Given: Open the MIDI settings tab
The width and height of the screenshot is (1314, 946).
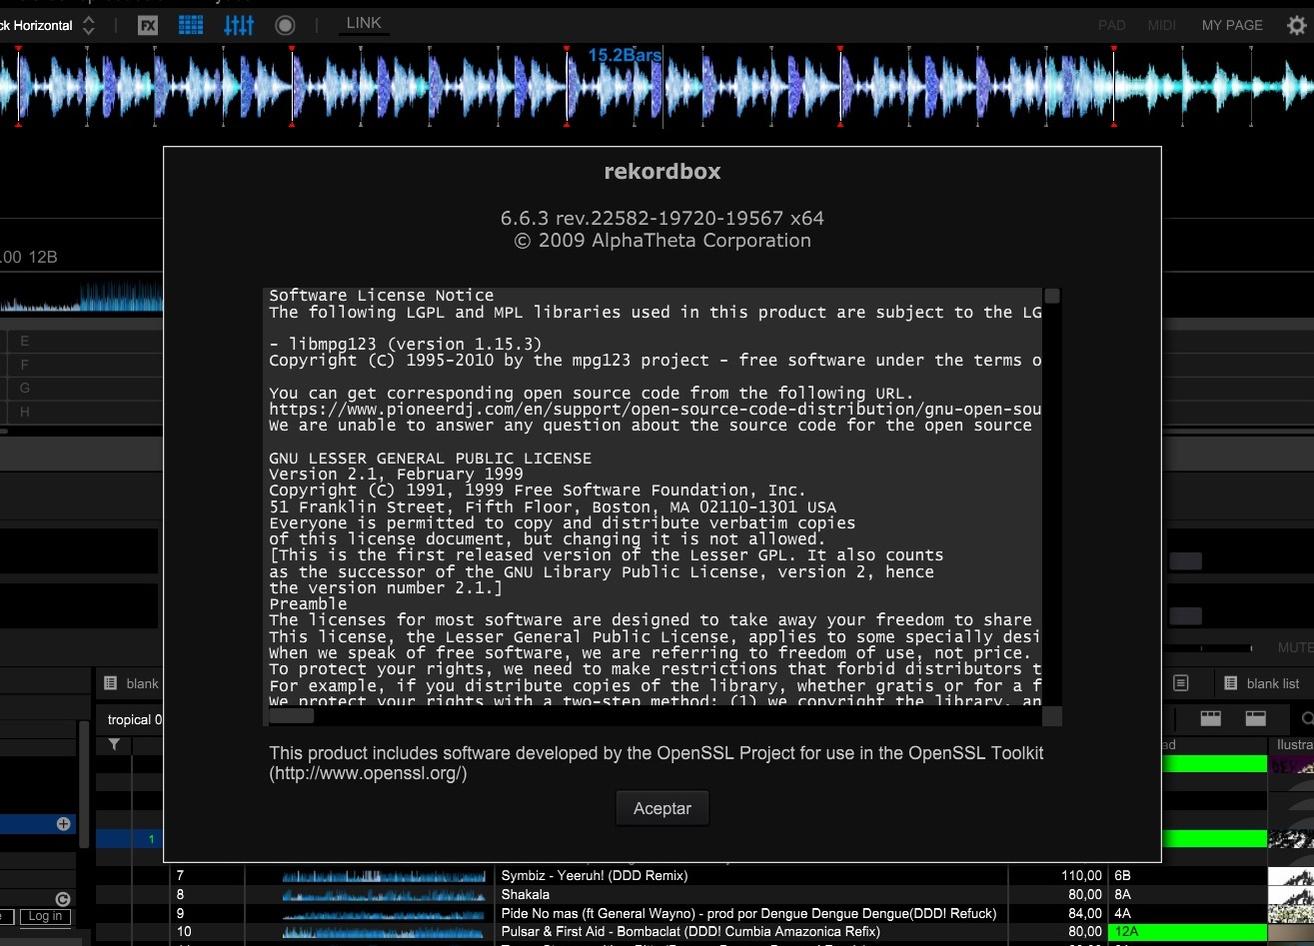Looking at the screenshot, I should click(x=1161, y=25).
